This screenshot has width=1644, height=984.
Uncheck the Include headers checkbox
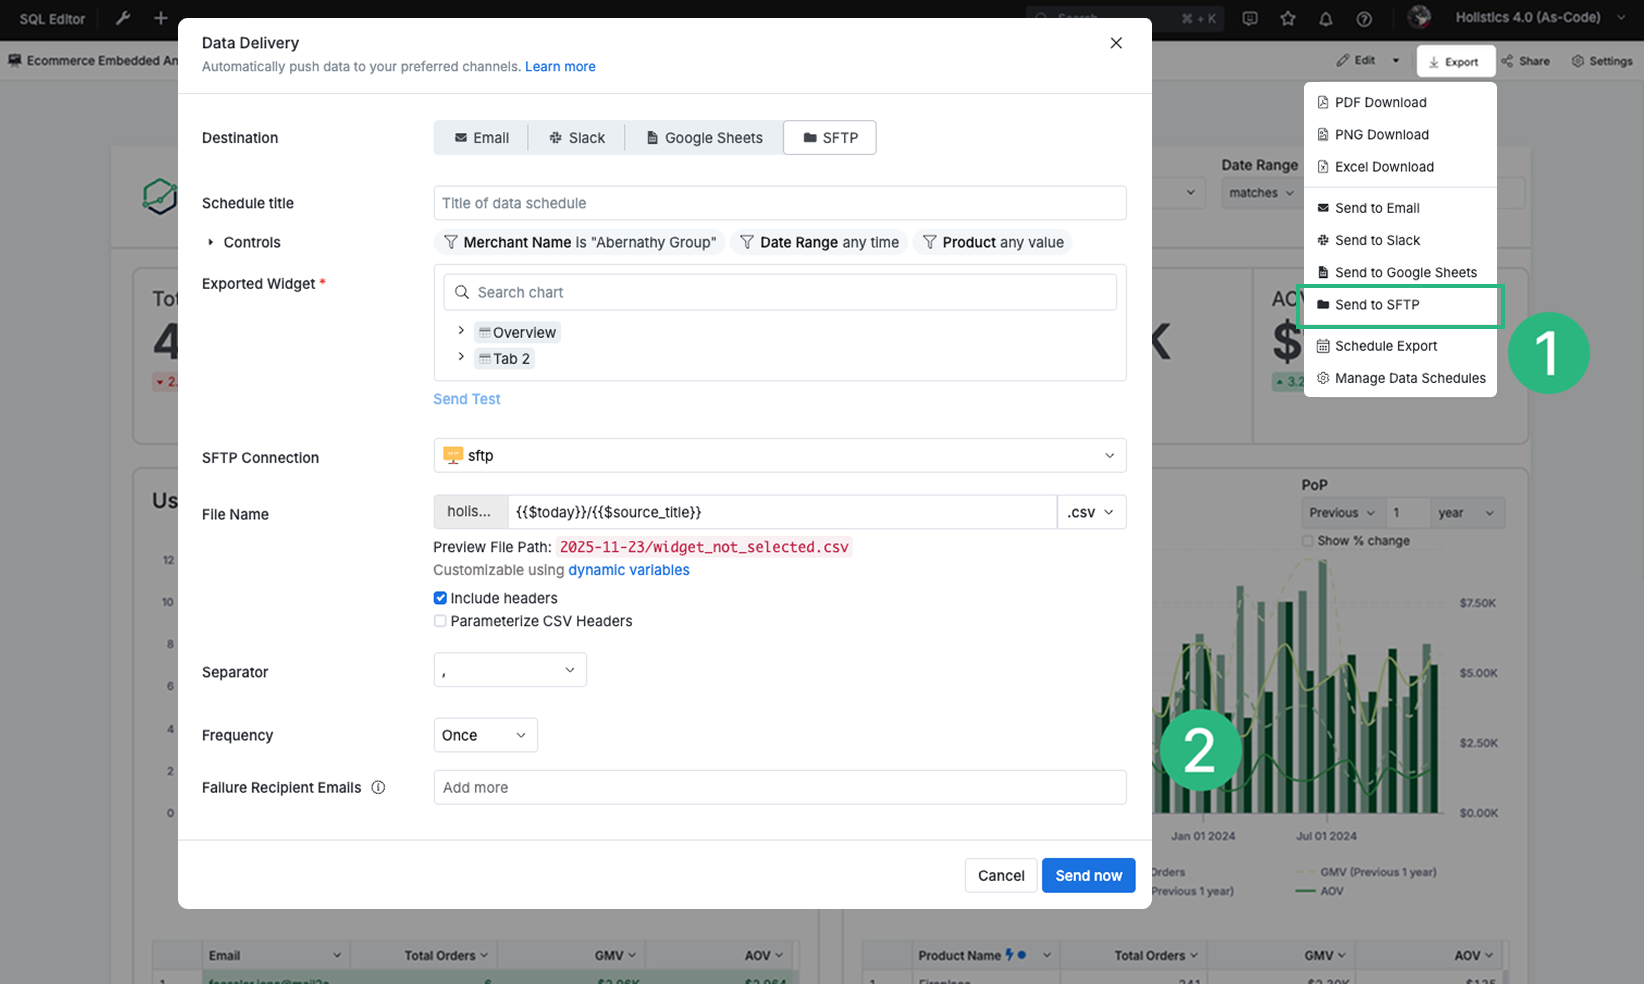pos(440,598)
